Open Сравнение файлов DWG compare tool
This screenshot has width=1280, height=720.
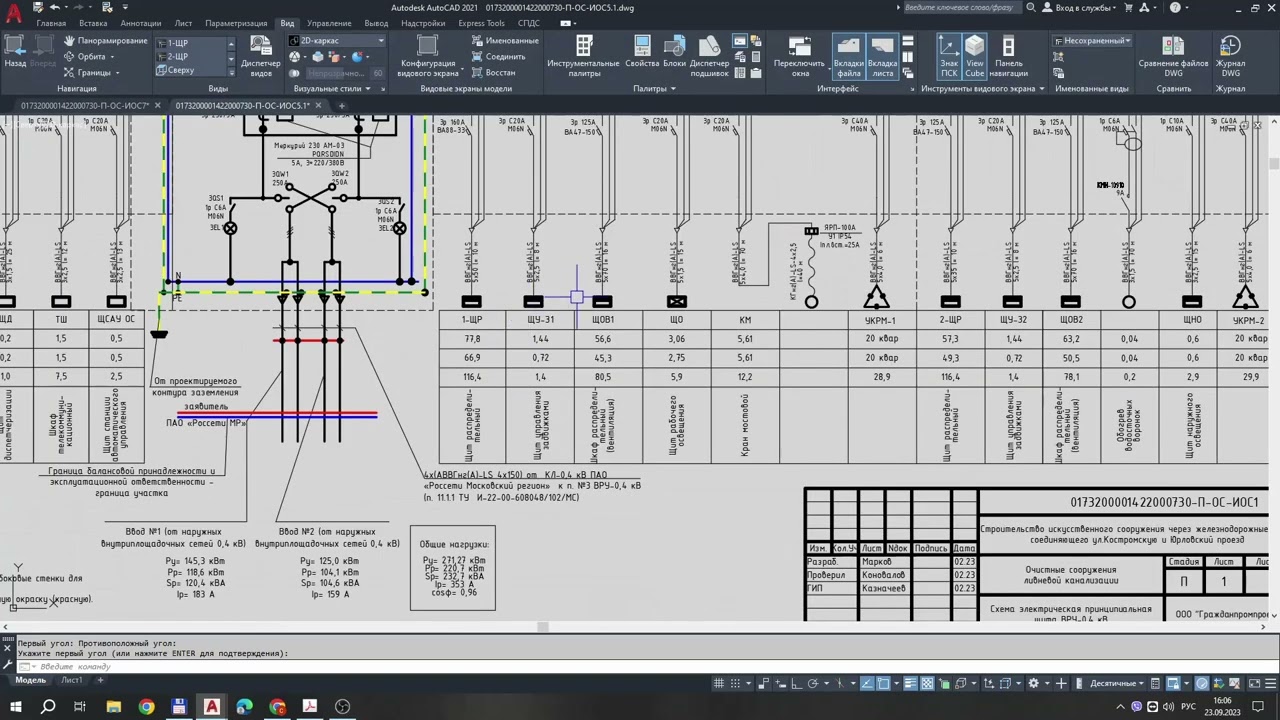pyautogui.click(x=1174, y=56)
